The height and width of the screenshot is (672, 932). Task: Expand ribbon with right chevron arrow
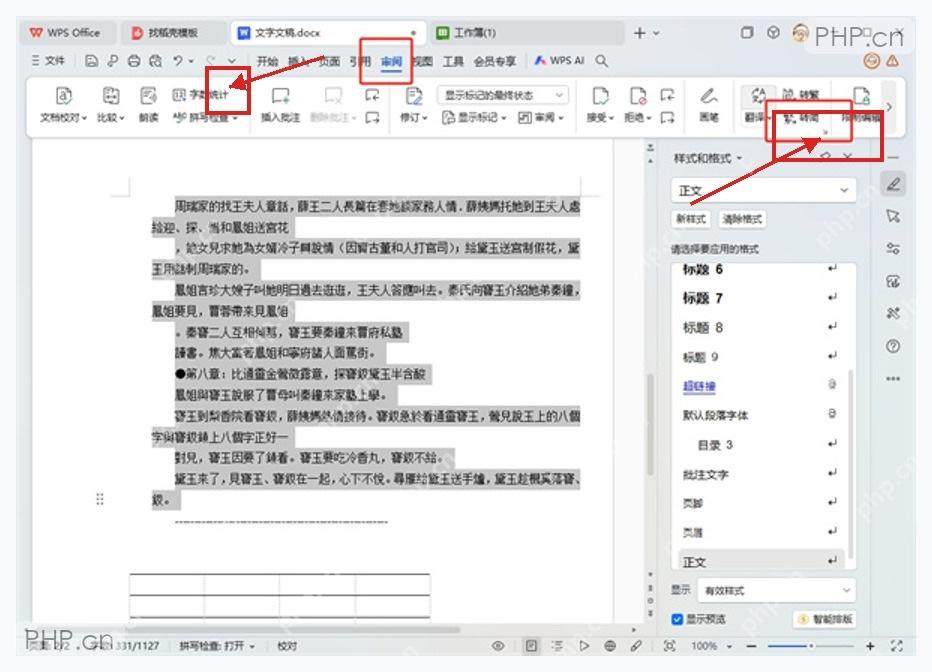tap(889, 108)
